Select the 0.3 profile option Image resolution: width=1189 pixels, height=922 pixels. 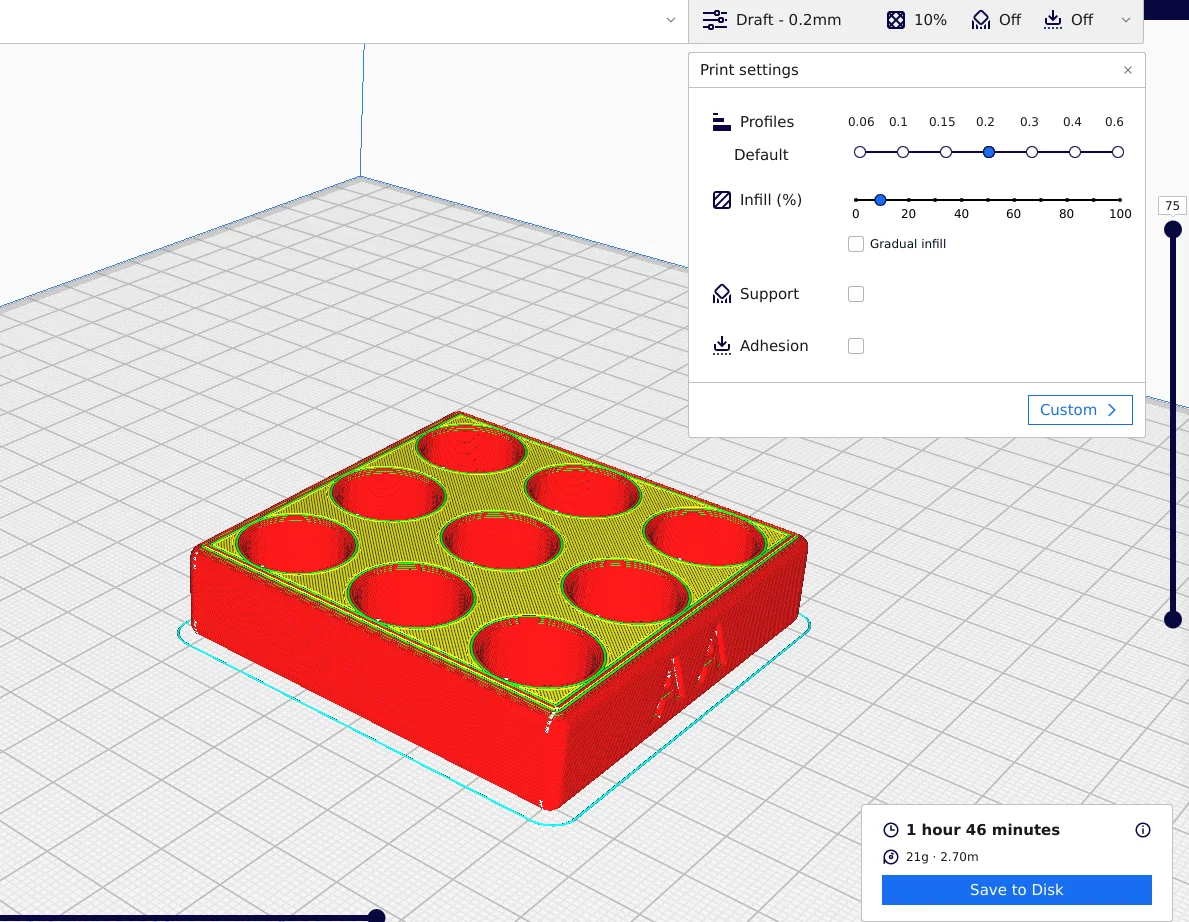pos(1031,152)
